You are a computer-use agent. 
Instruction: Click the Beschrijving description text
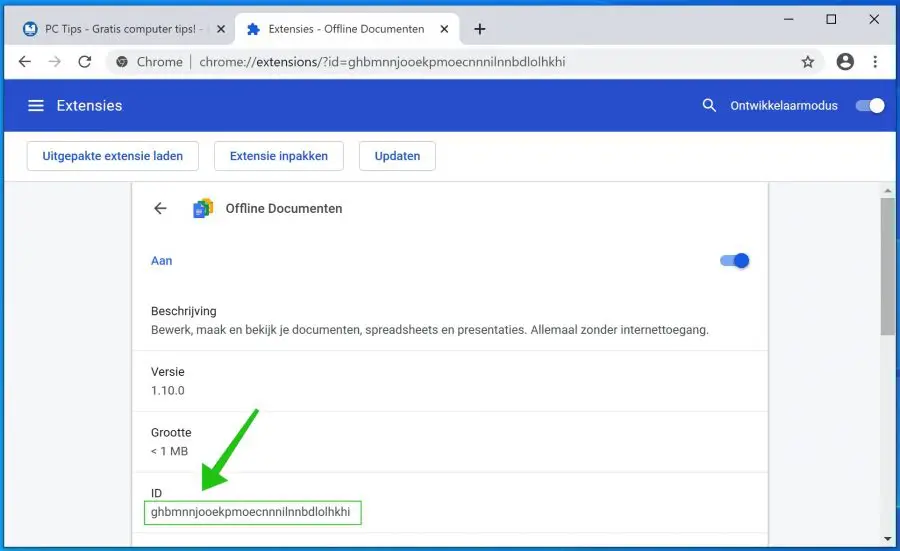pos(429,330)
